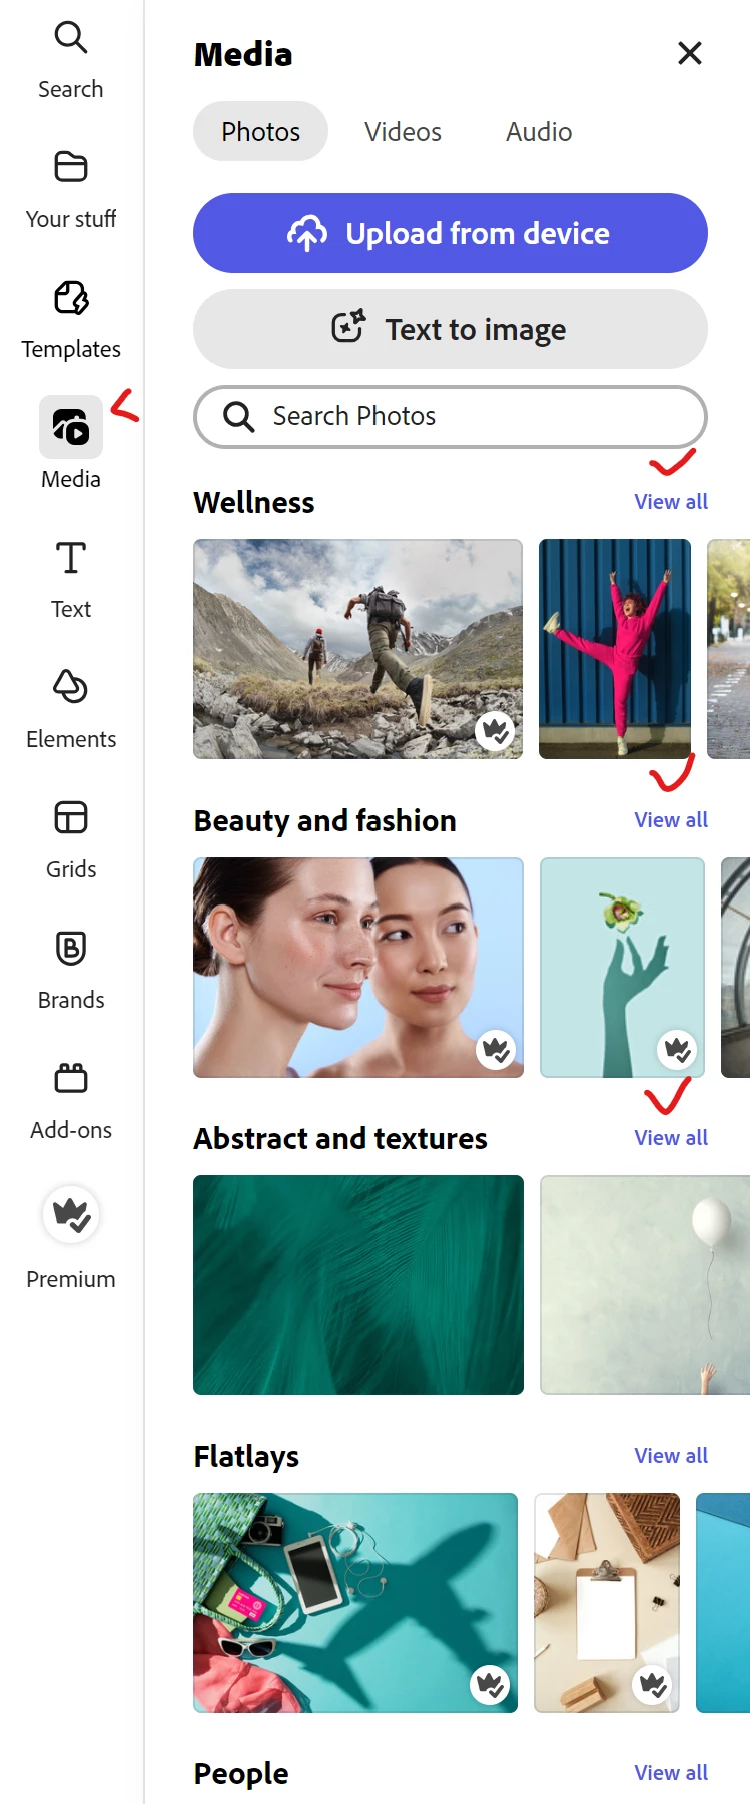Click Upload from device button
The width and height of the screenshot is (750, 1804).
[450, 233]
